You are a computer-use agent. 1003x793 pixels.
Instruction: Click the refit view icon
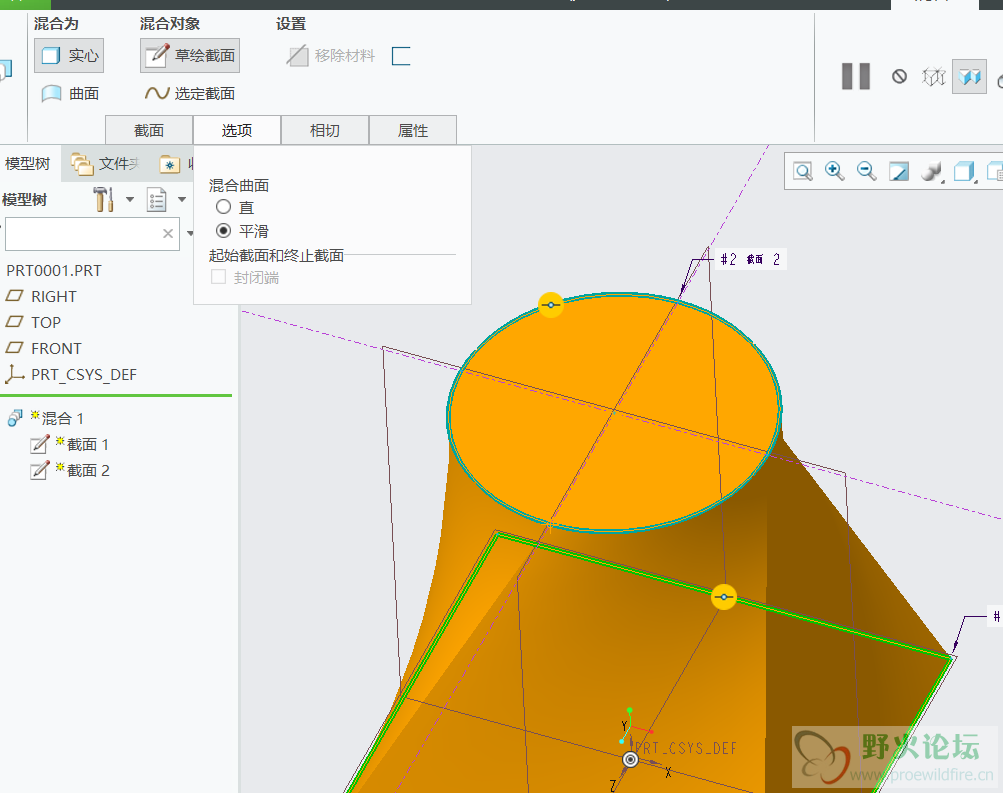pyautogui.click(x=803, y=171)
